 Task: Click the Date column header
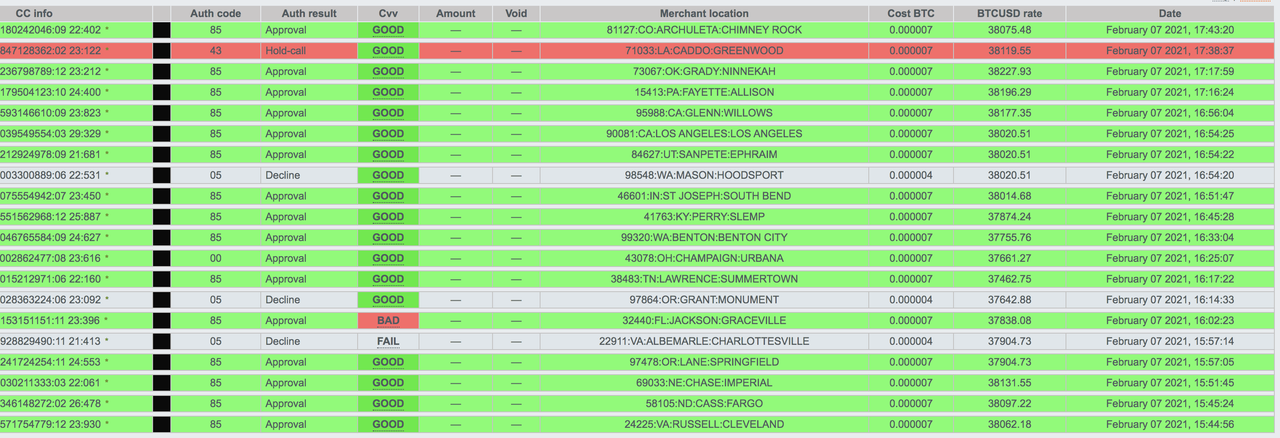(x=1170, y=14)
